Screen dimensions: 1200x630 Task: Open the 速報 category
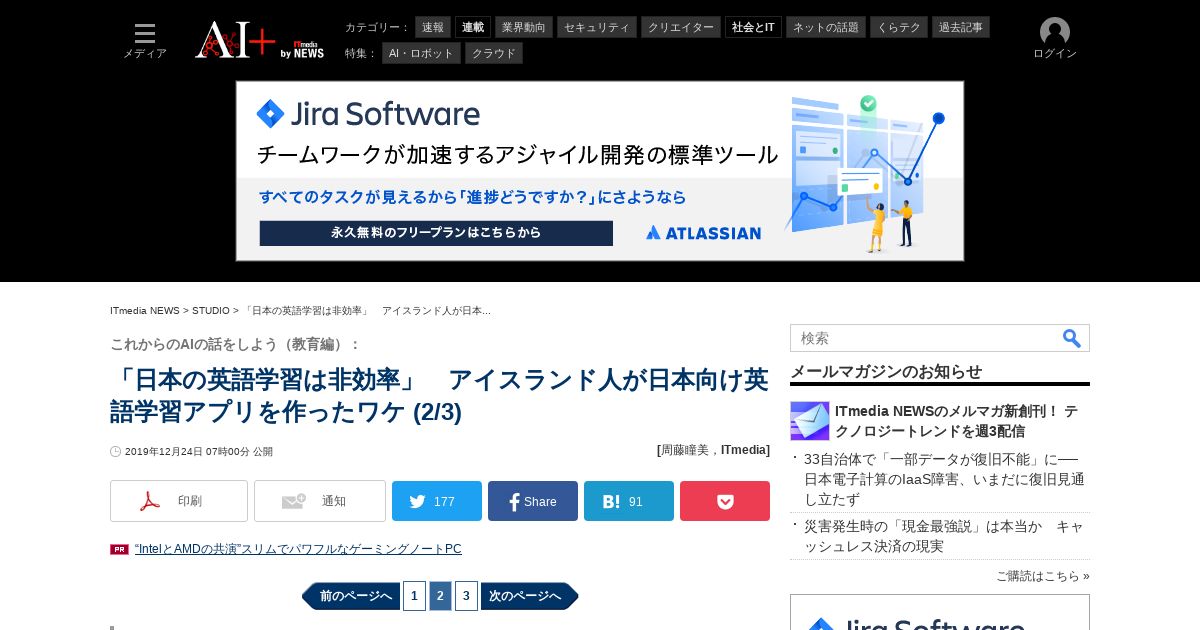(433, 27)
